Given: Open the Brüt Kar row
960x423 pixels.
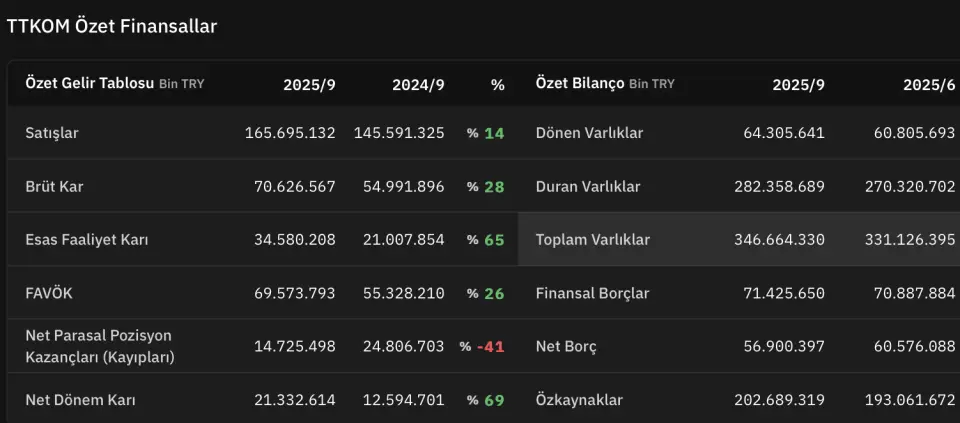Looking at the screenshot, I should tap(54, 186).
